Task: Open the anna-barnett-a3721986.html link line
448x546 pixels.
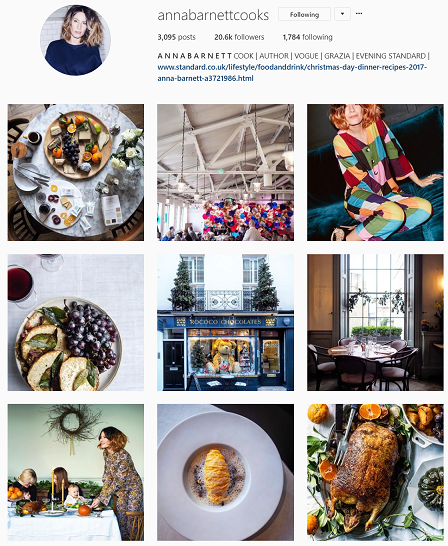Action: click(x=205, y=78)
